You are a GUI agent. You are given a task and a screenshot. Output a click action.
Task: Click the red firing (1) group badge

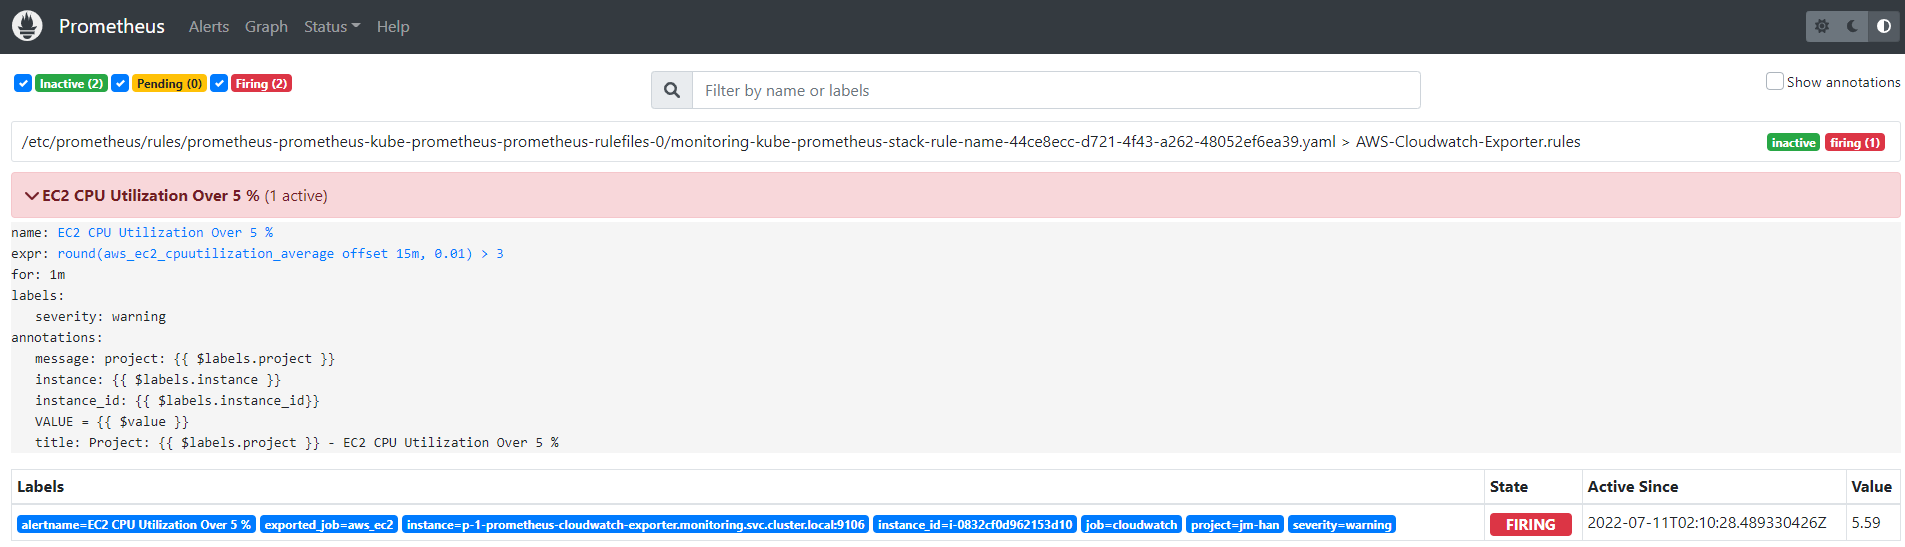click(1855, 142)
